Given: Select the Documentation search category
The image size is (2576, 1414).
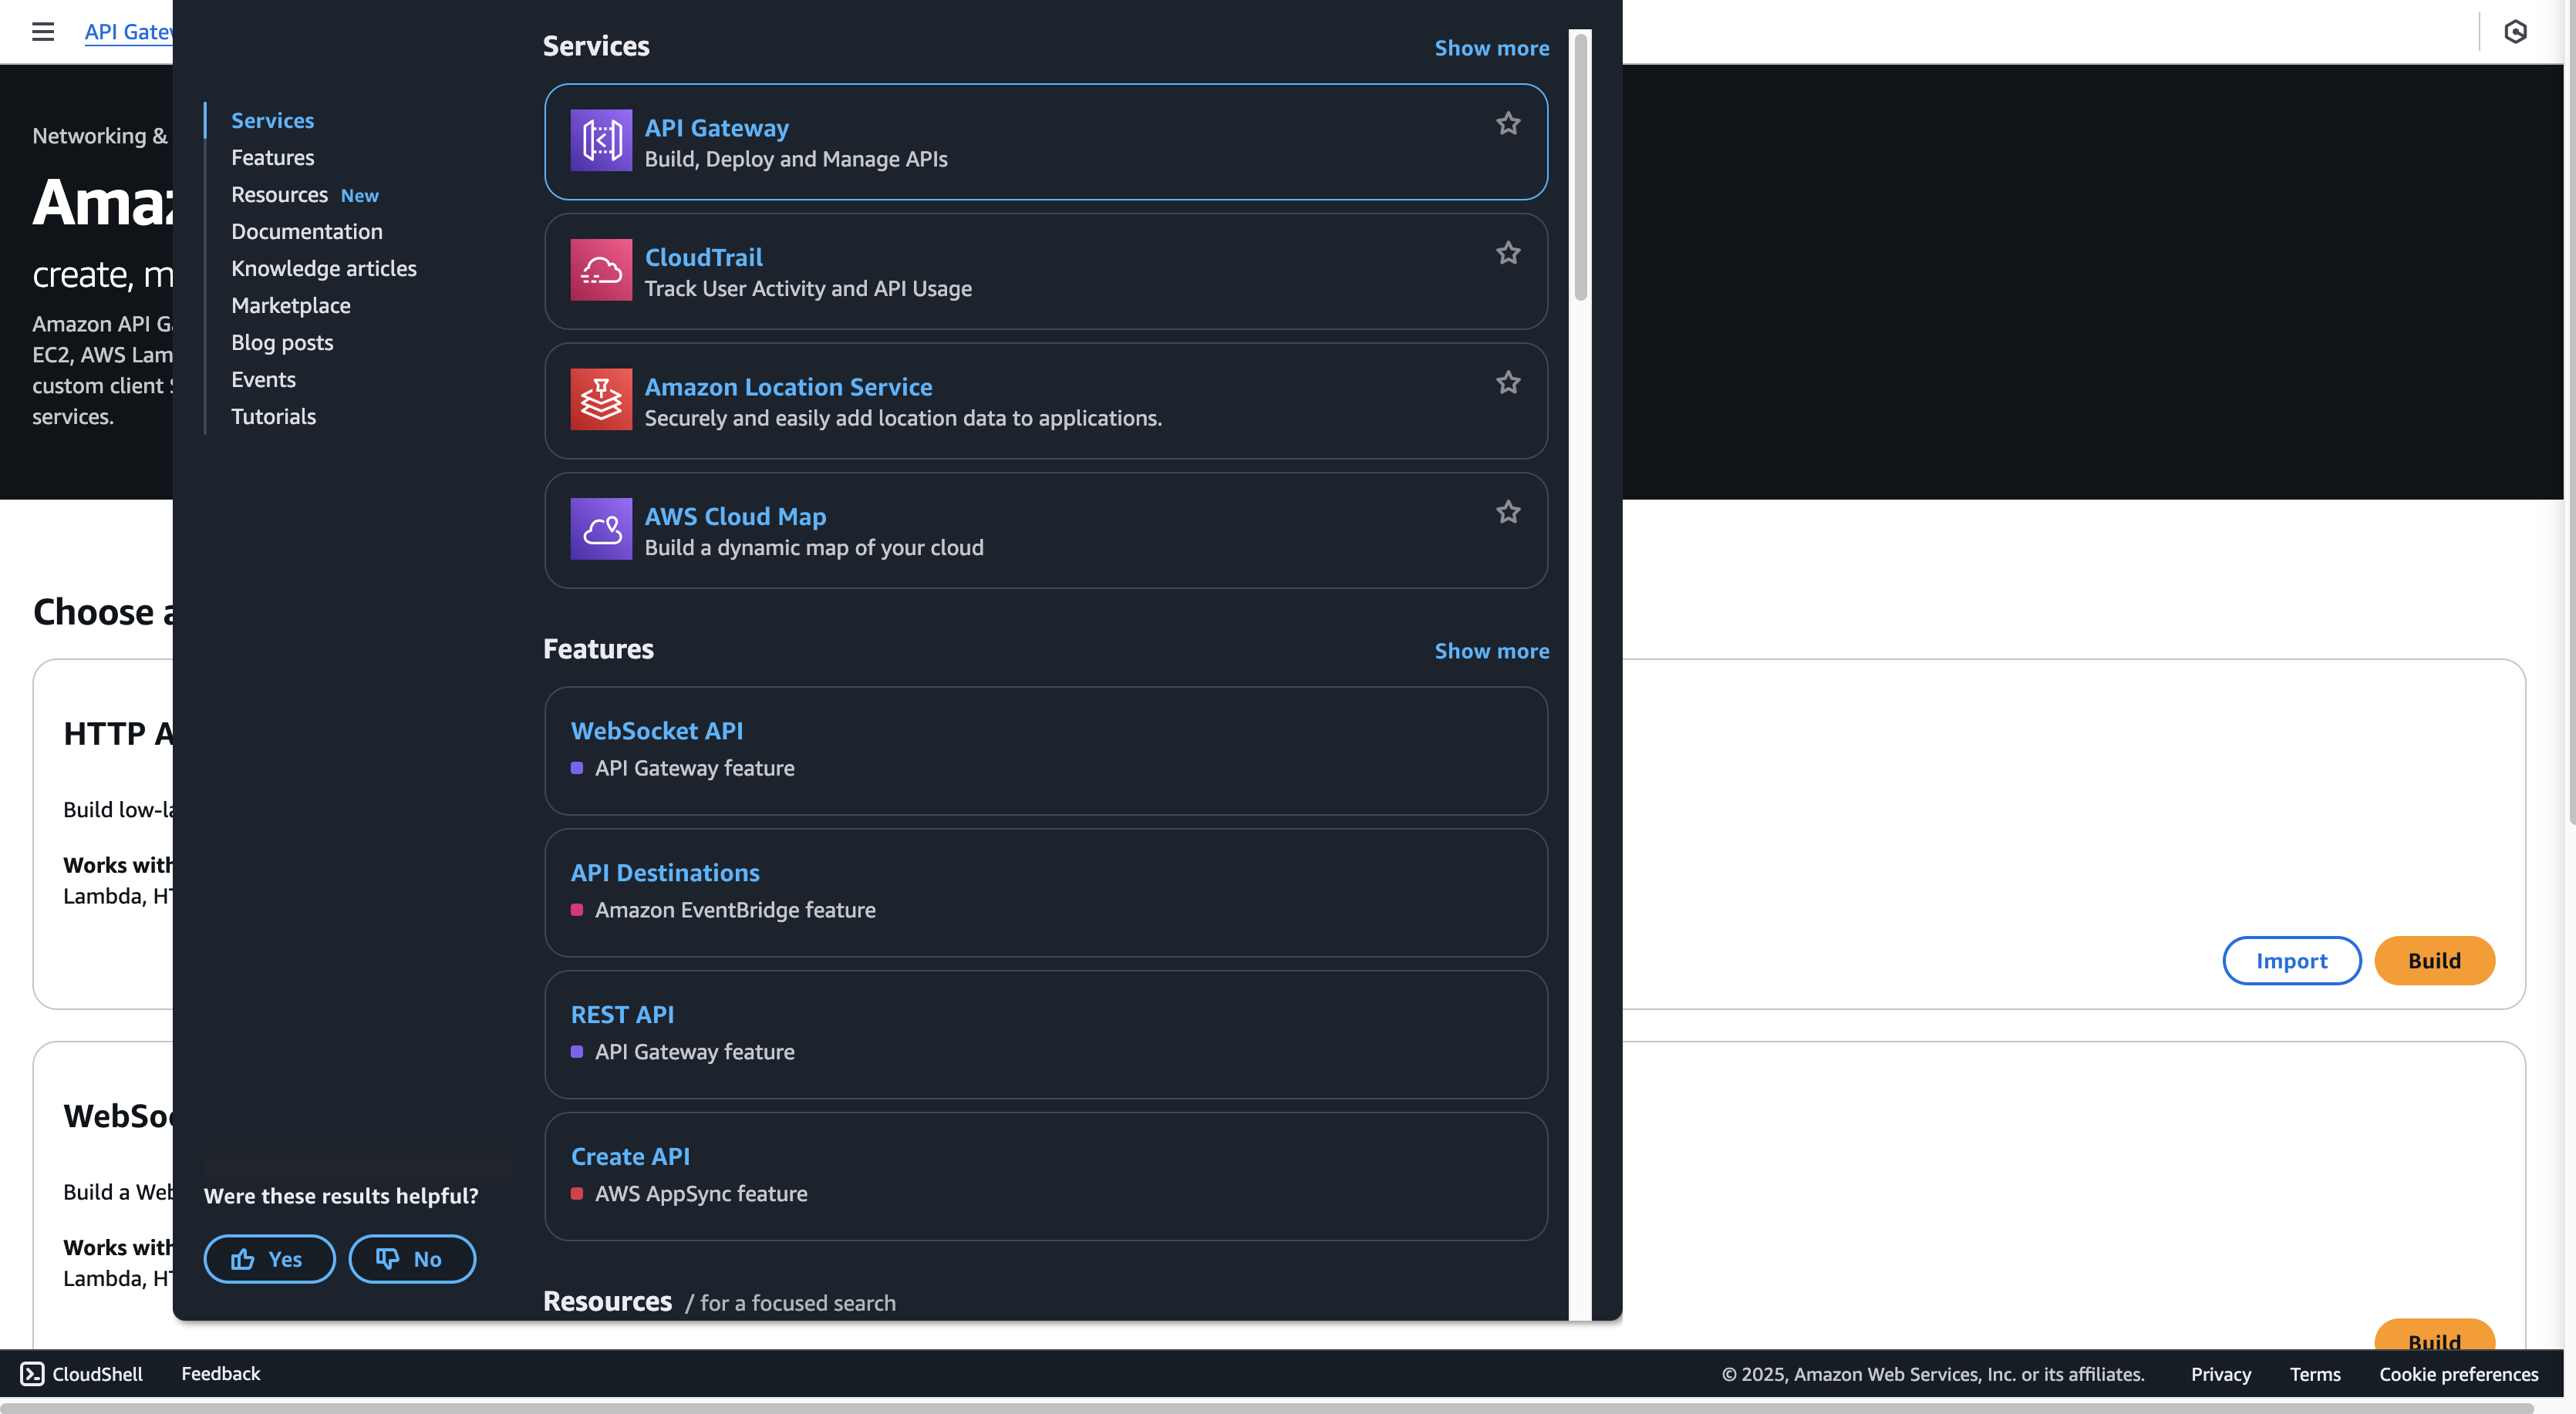Looking at the screenshot, I should 306,232.
